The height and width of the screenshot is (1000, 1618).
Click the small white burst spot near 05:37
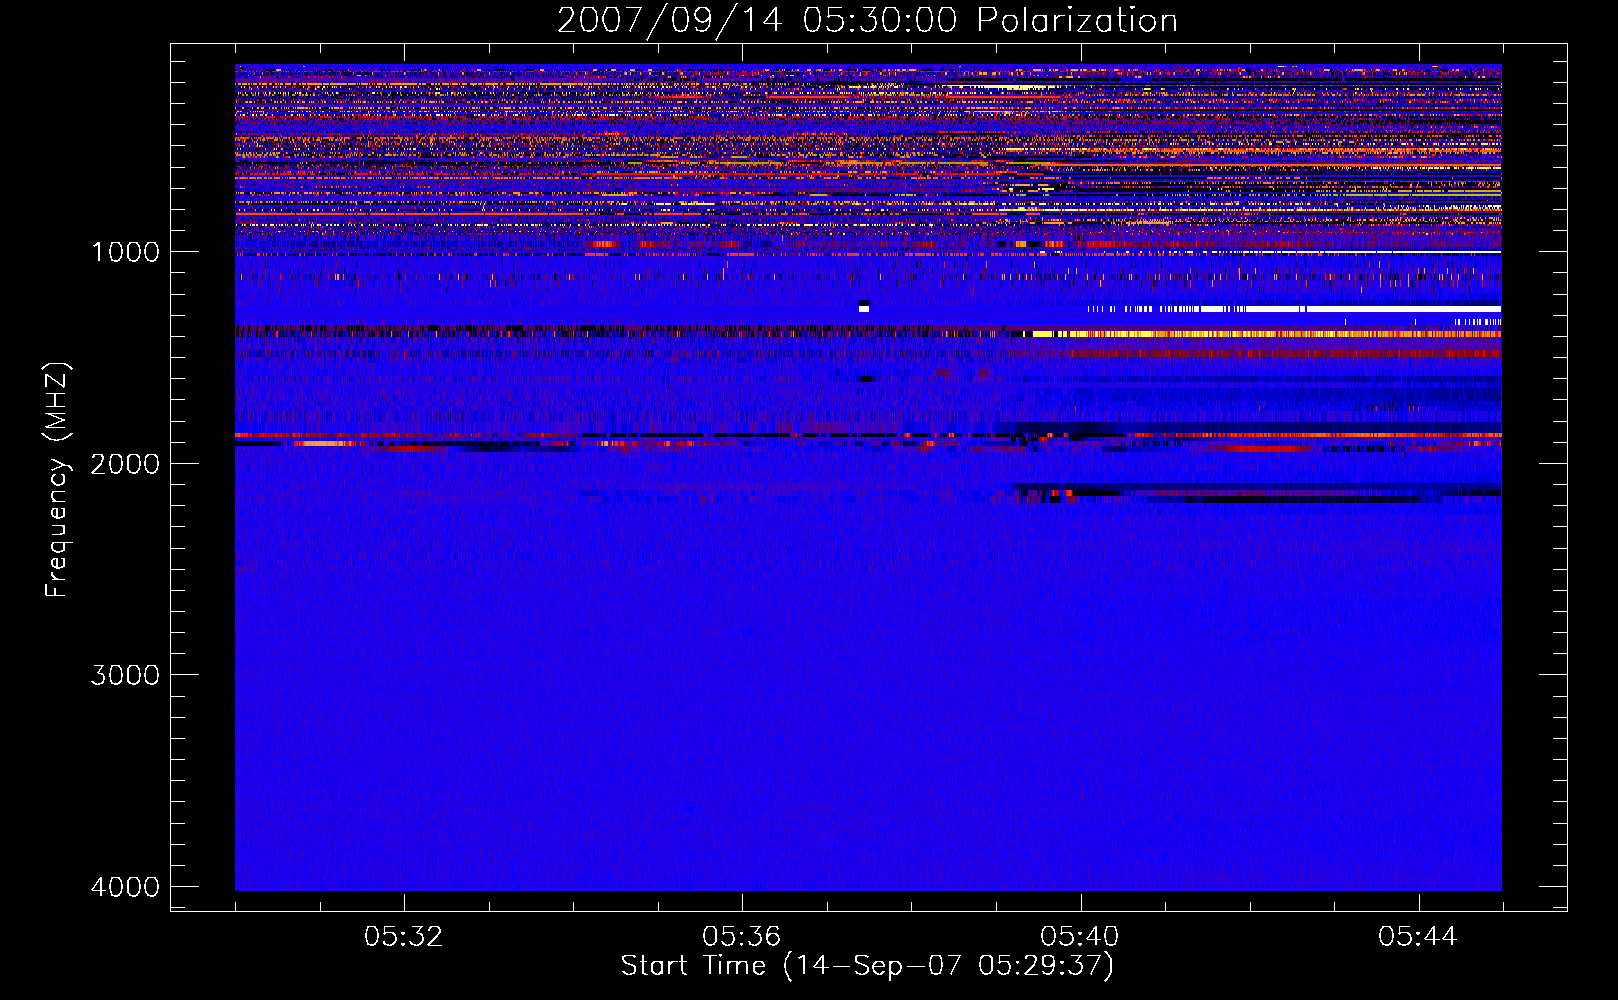click(x=864, y=308)
